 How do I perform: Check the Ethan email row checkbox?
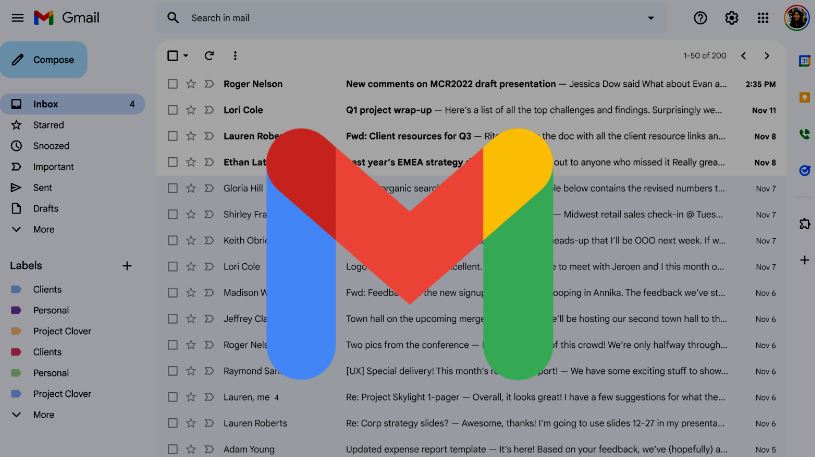[173, 162]
